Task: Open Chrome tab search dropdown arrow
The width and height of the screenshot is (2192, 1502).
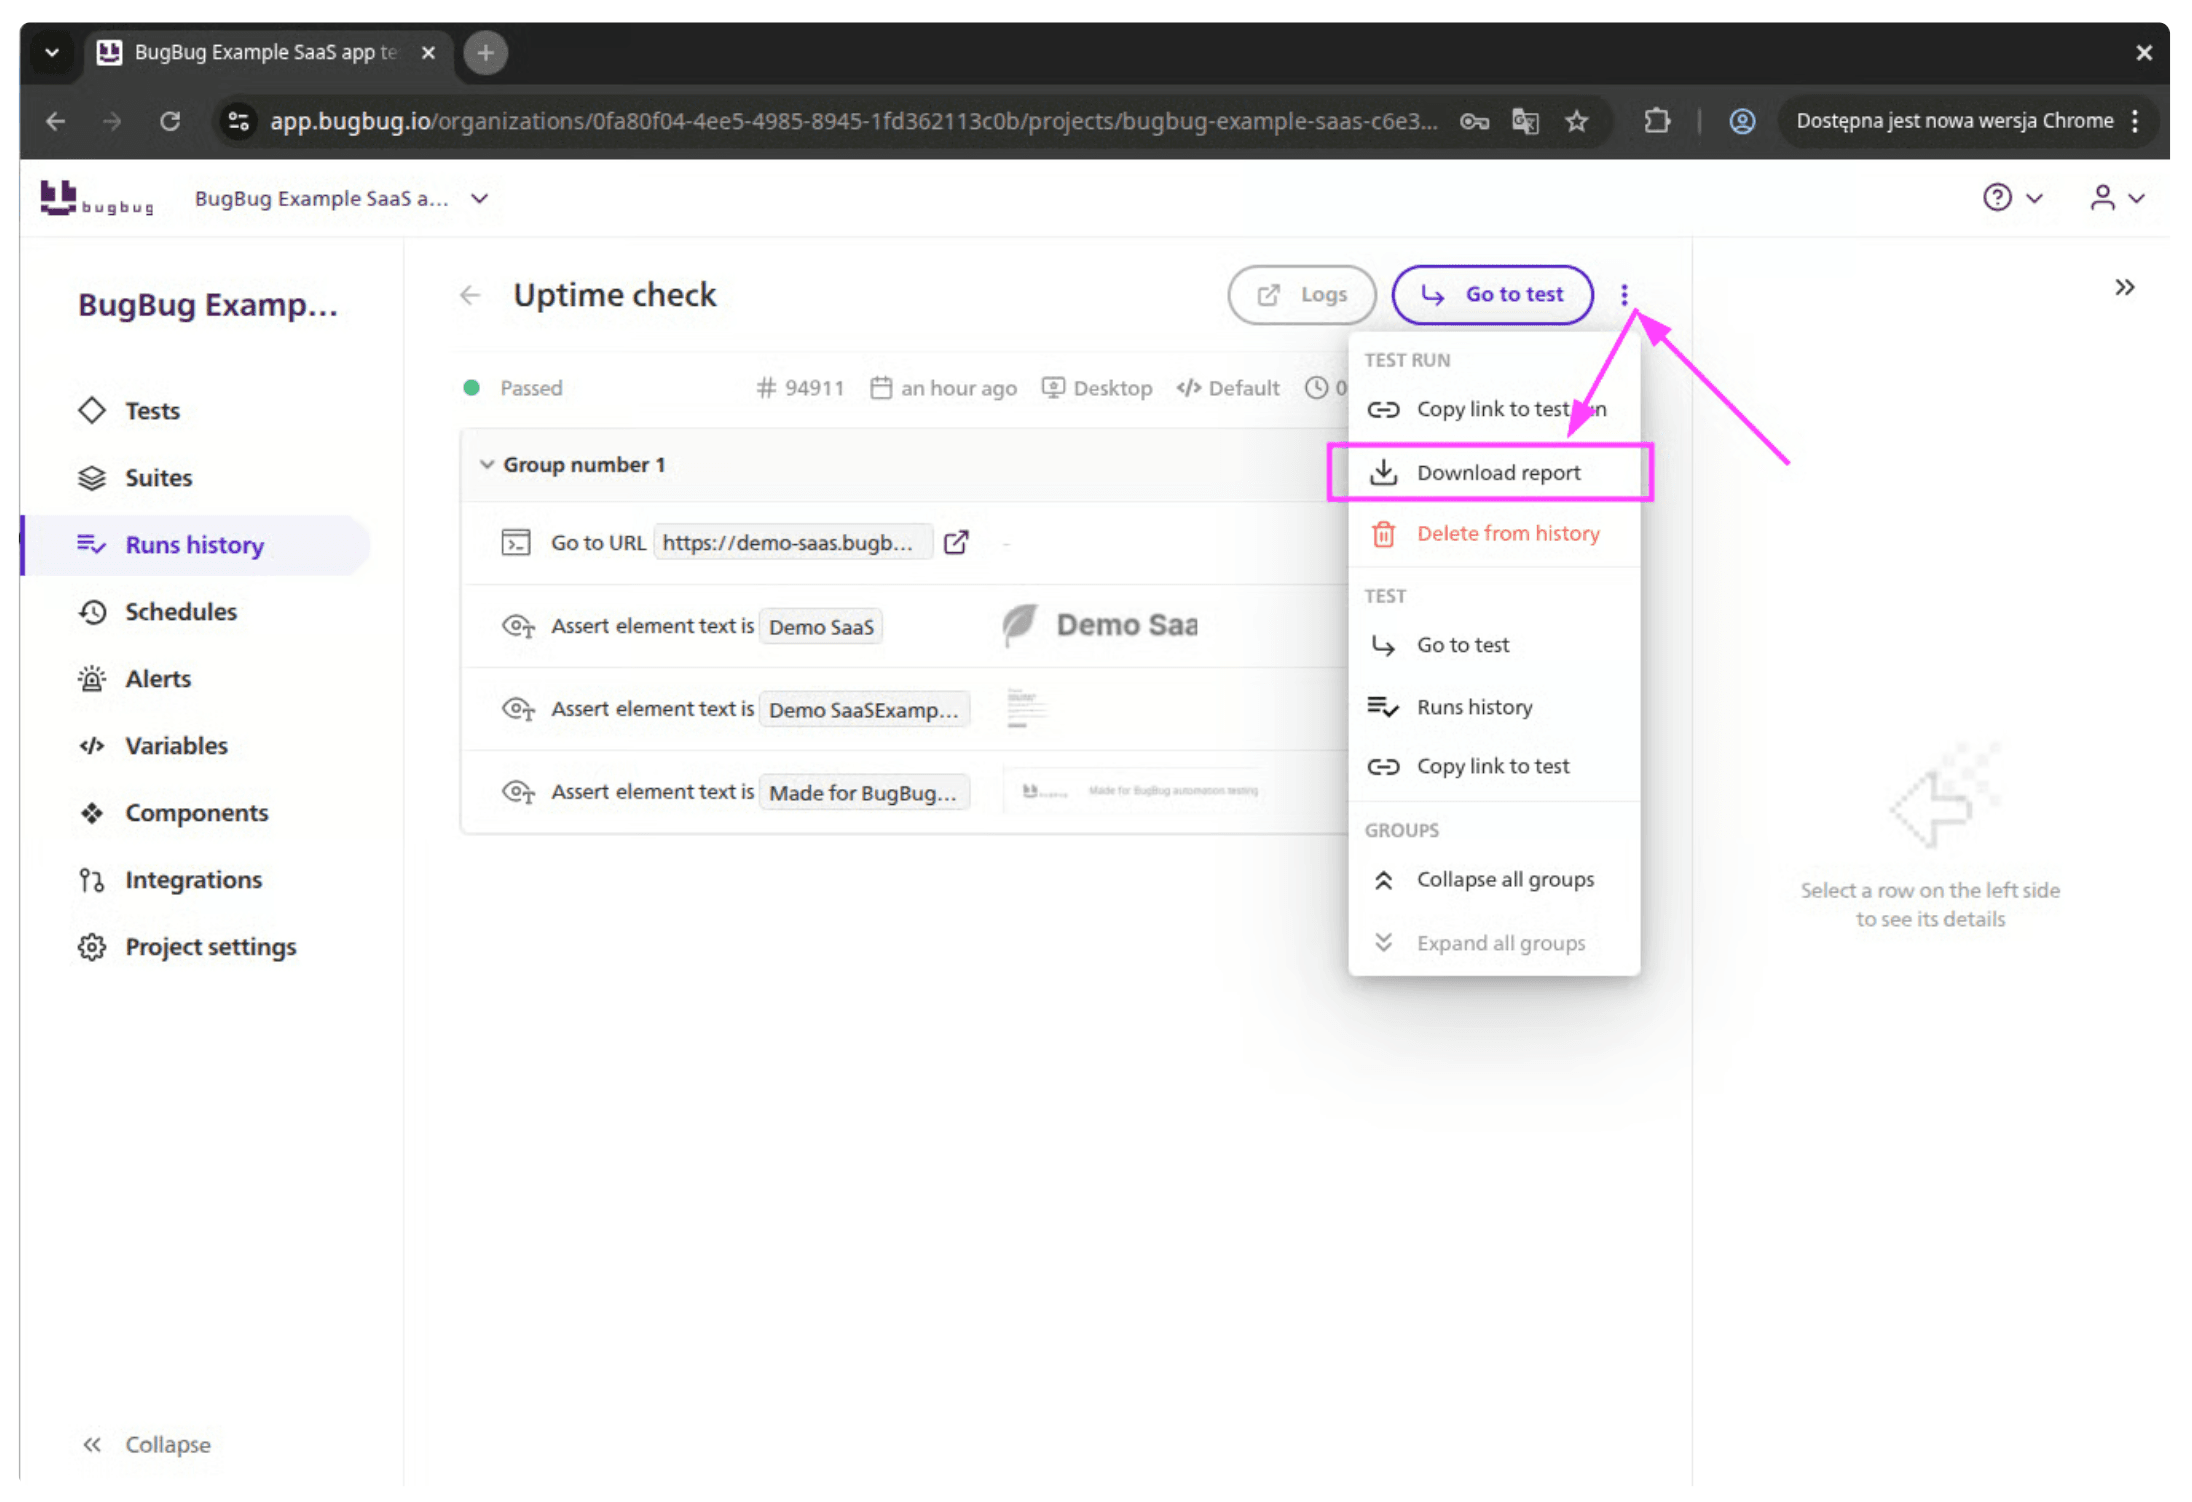Action: (x=52, y=52)
